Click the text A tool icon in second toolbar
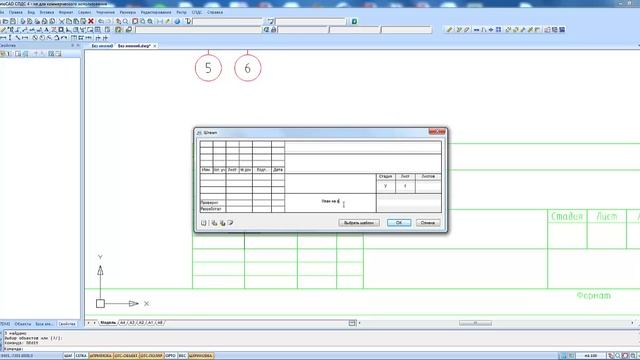The image size is (640, 360). [46, 29]
